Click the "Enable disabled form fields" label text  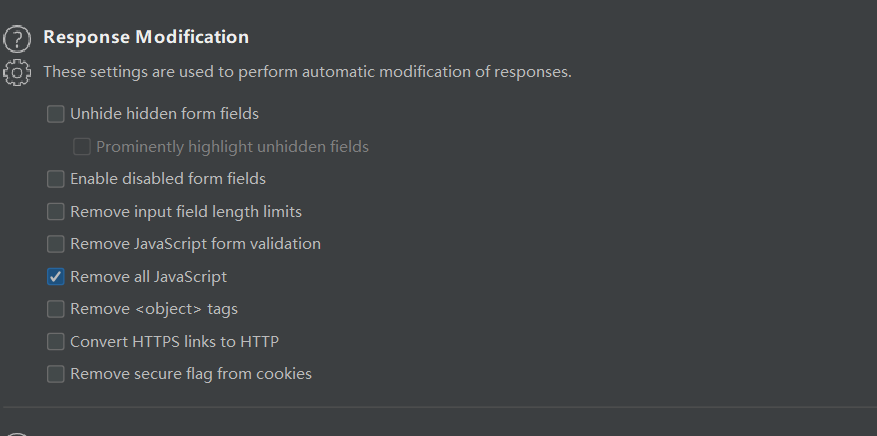click(167, 179)
